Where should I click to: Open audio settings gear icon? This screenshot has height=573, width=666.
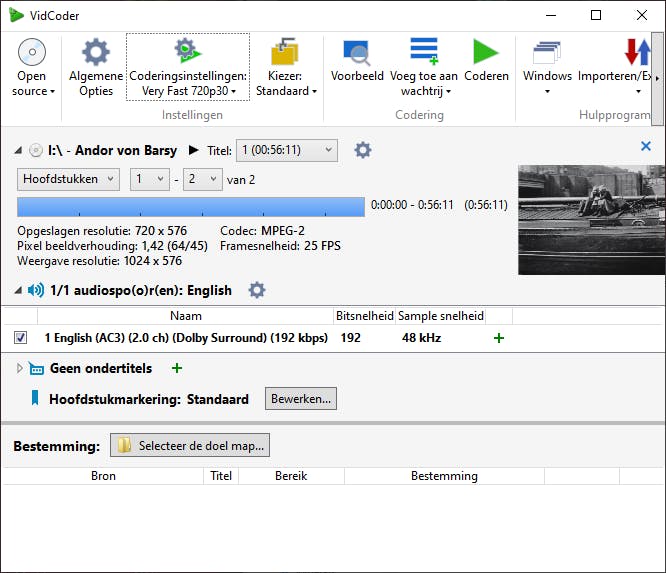tap(257, 291)
